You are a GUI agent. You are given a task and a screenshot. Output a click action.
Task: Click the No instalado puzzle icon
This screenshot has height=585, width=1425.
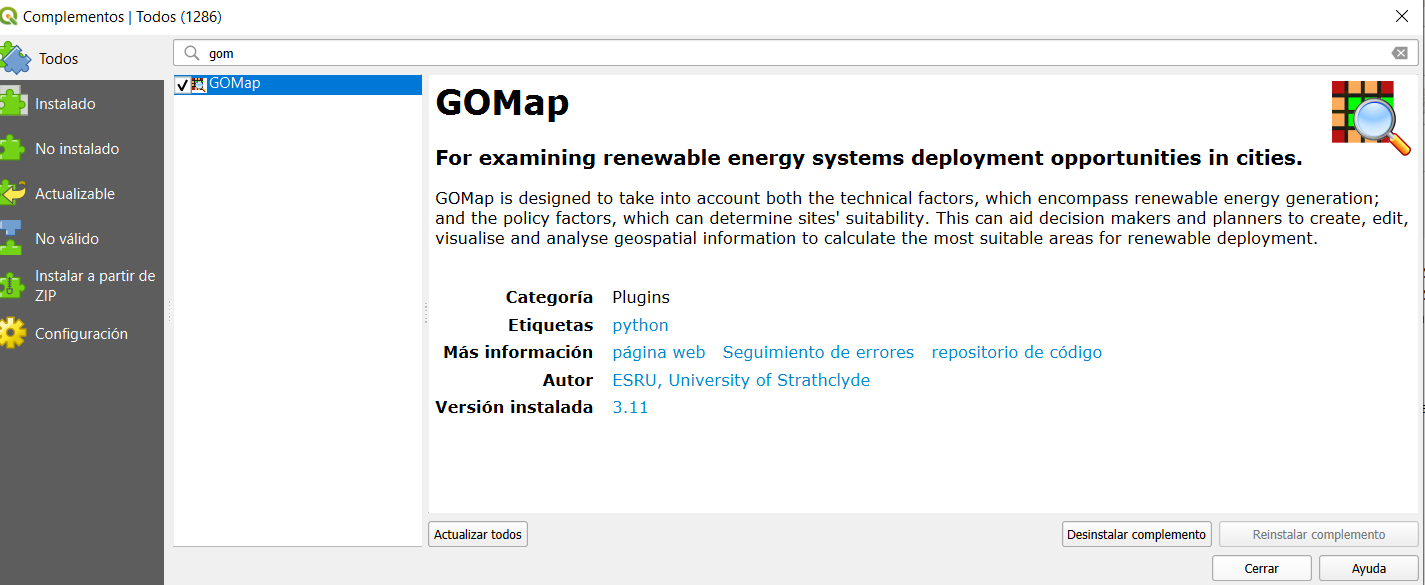pos(13,149)
